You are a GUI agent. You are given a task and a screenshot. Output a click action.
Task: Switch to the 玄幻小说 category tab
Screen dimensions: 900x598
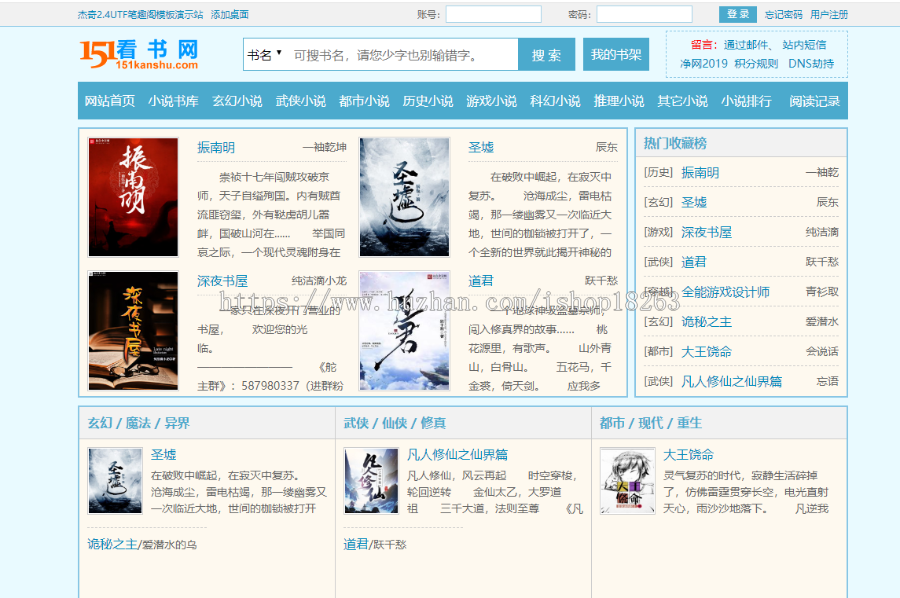(235, 101)
